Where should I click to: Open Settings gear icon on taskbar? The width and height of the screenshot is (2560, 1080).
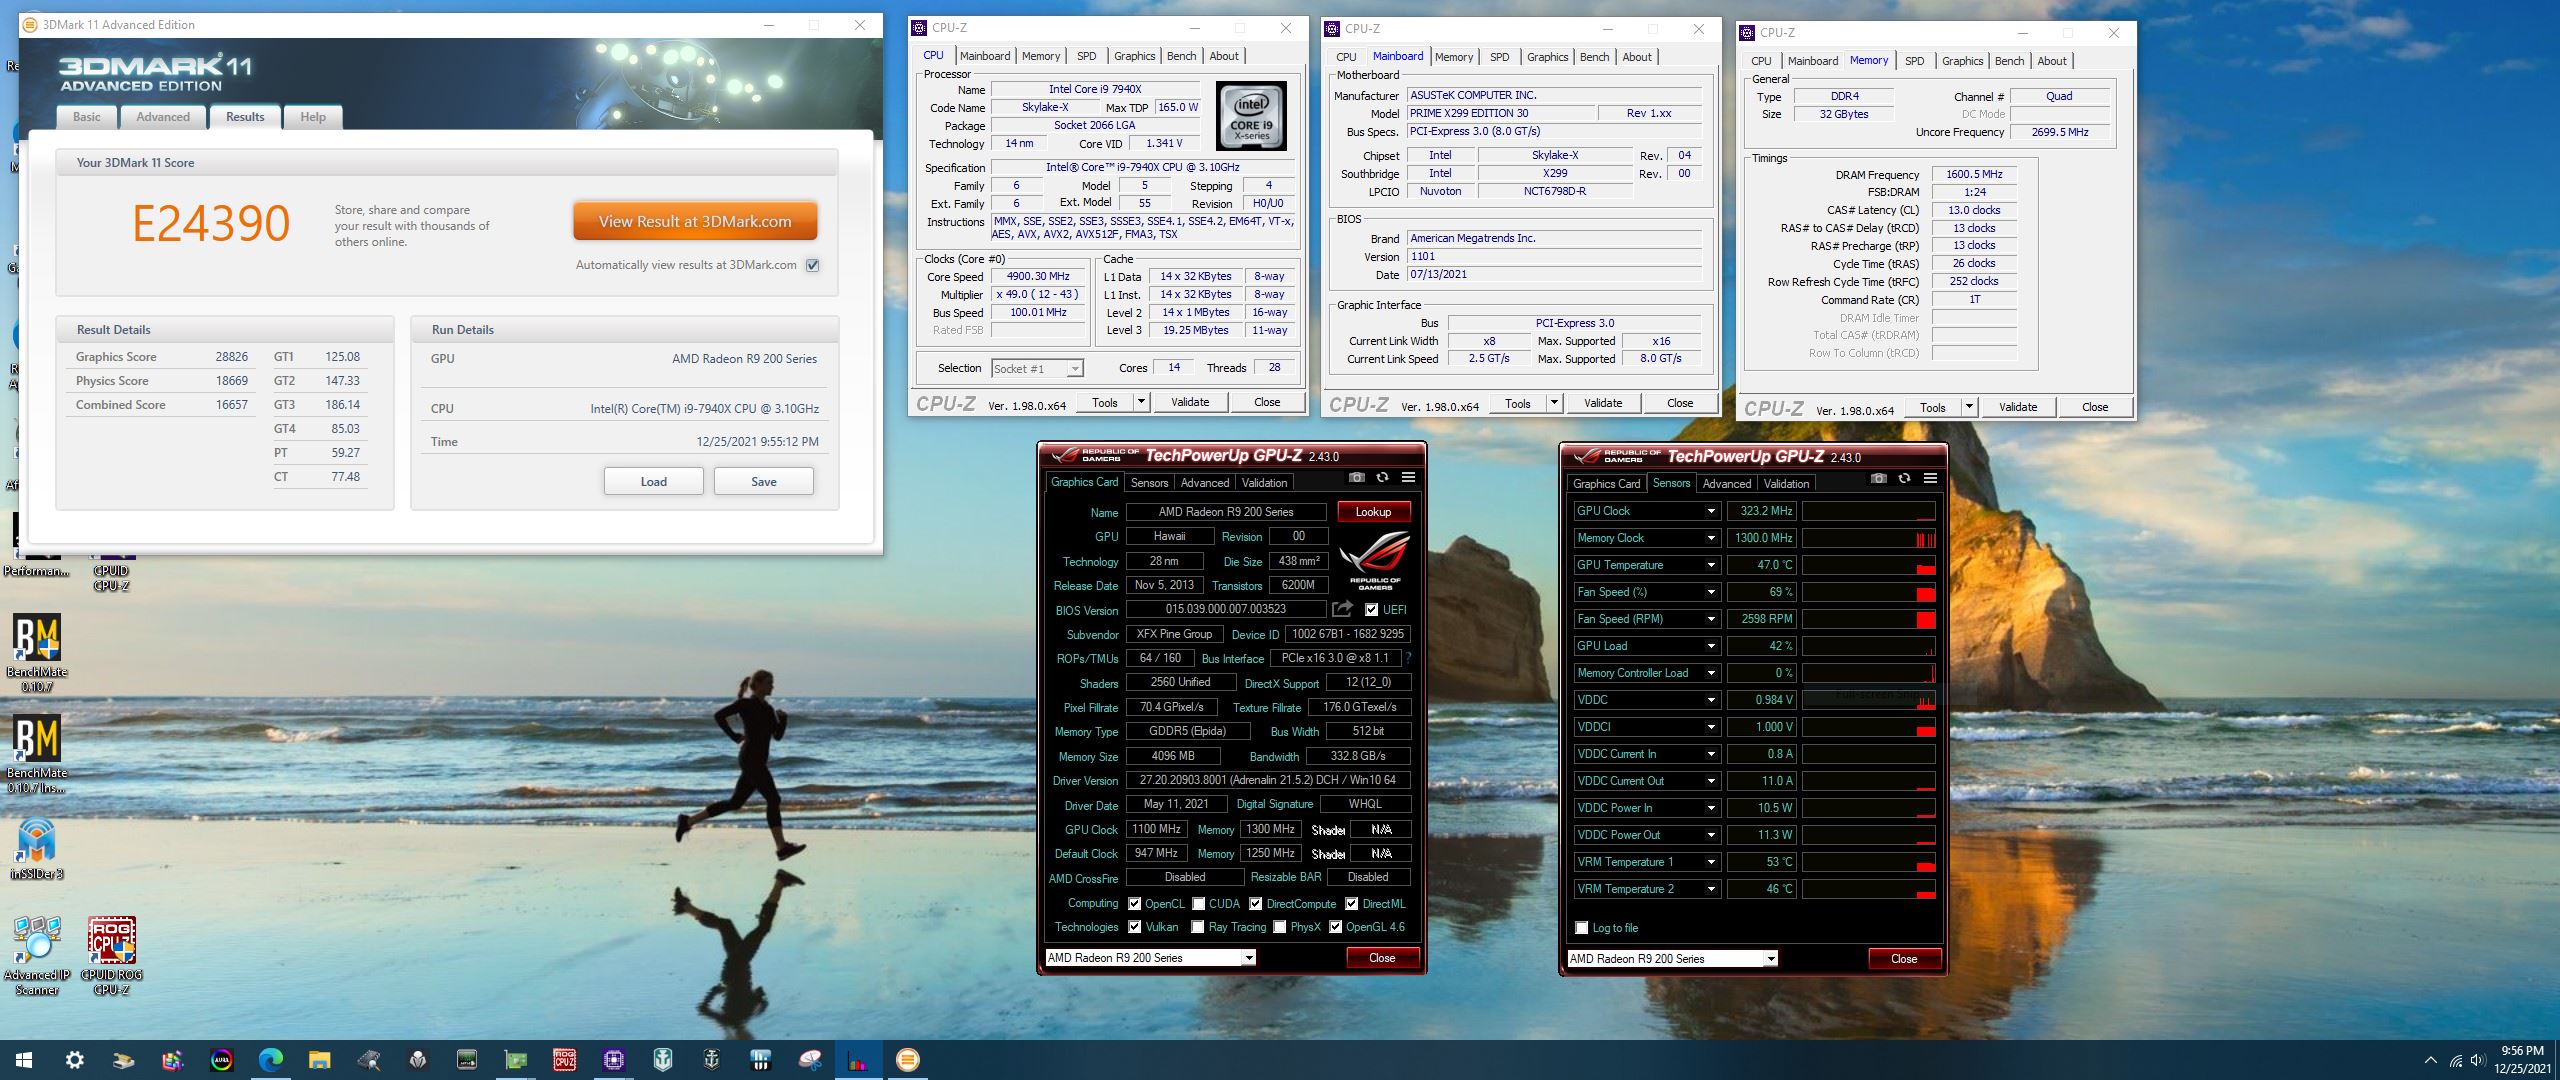coord(74,1060)
